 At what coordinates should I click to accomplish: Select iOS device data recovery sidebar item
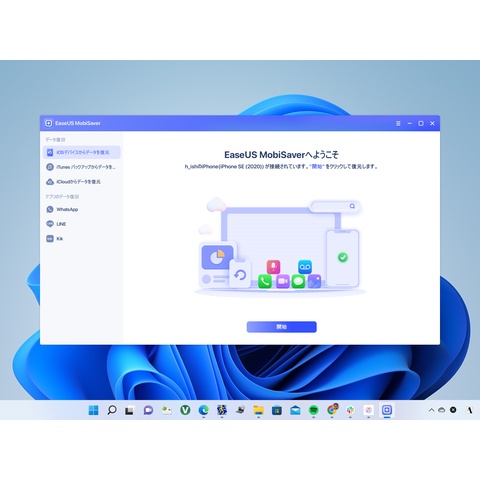[x=82, y=152]
